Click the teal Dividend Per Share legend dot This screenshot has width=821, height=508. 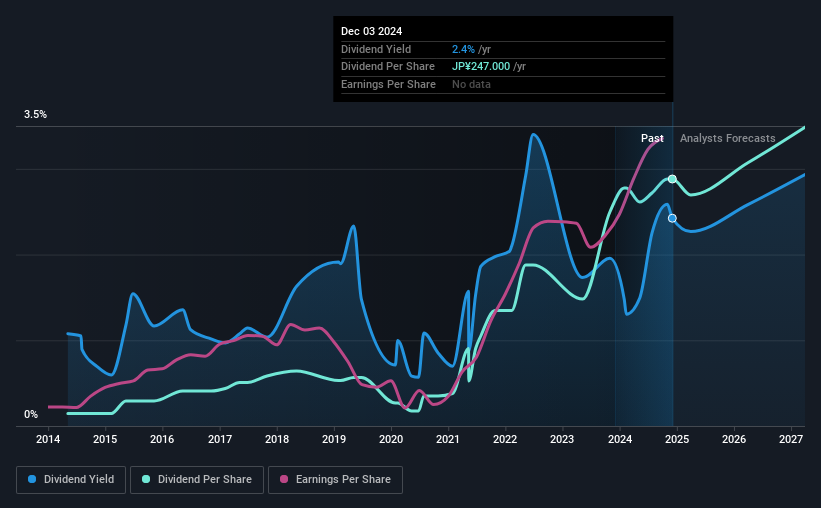pos(146,479)
